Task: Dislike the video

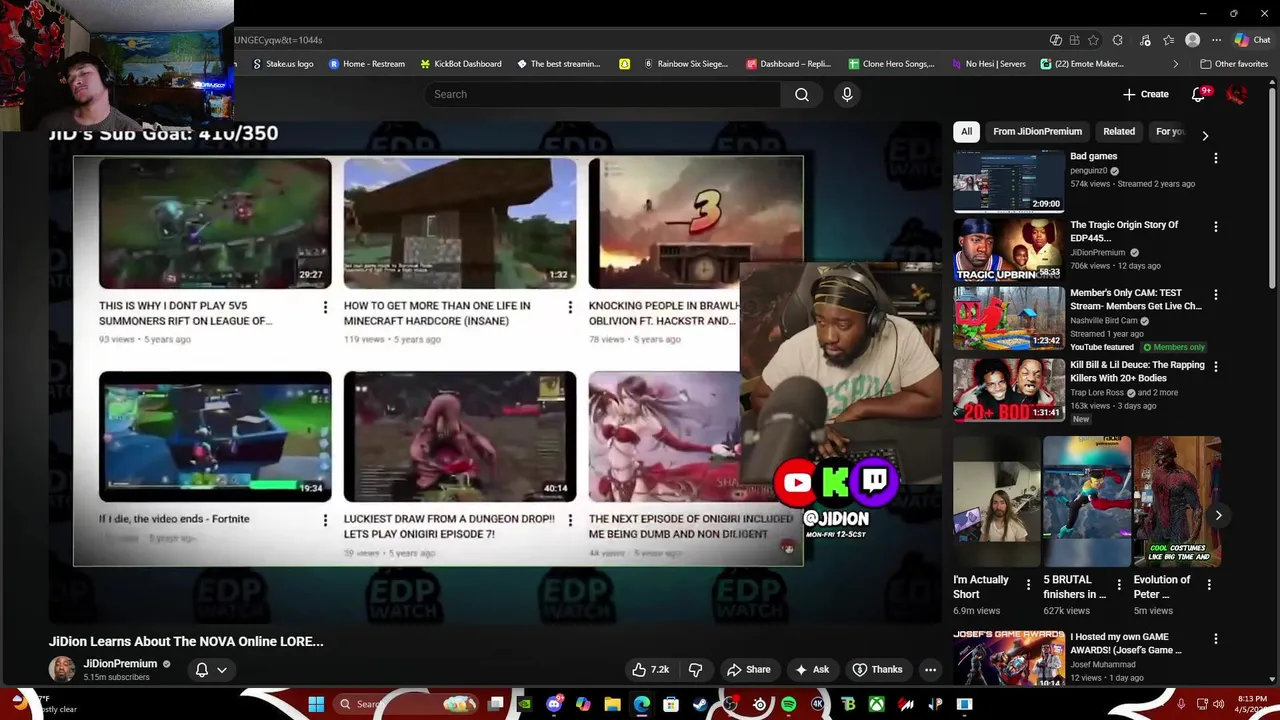Action: [696, 670]
